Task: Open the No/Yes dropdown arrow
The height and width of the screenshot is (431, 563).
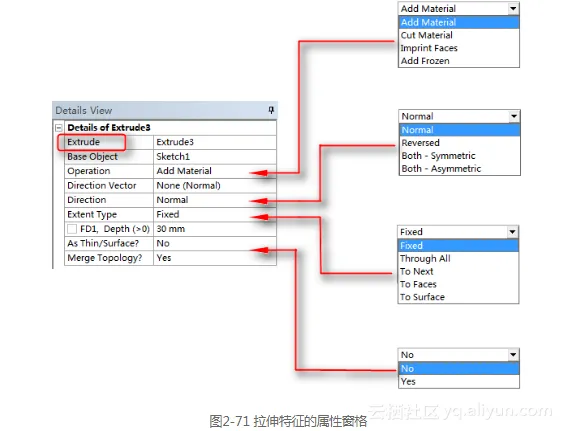Action: click(513, 355)
